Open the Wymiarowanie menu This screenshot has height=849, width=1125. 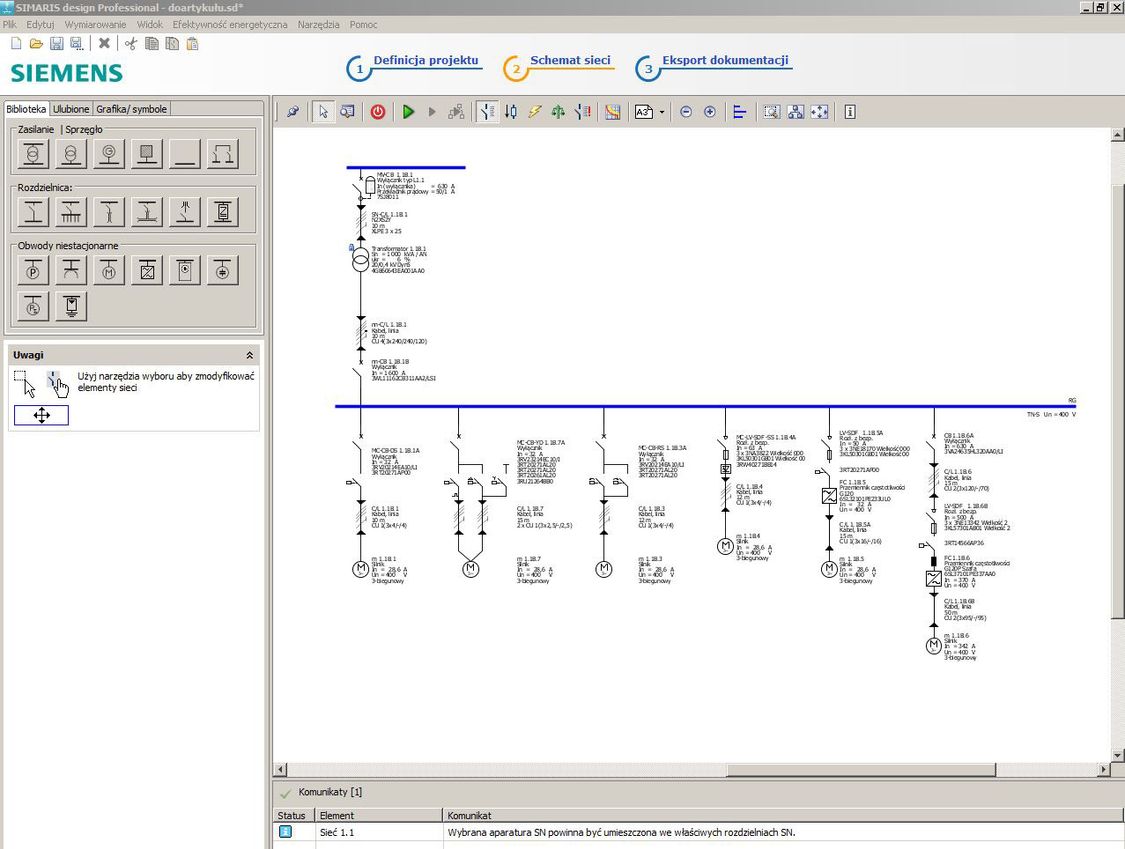coord(95,24)
